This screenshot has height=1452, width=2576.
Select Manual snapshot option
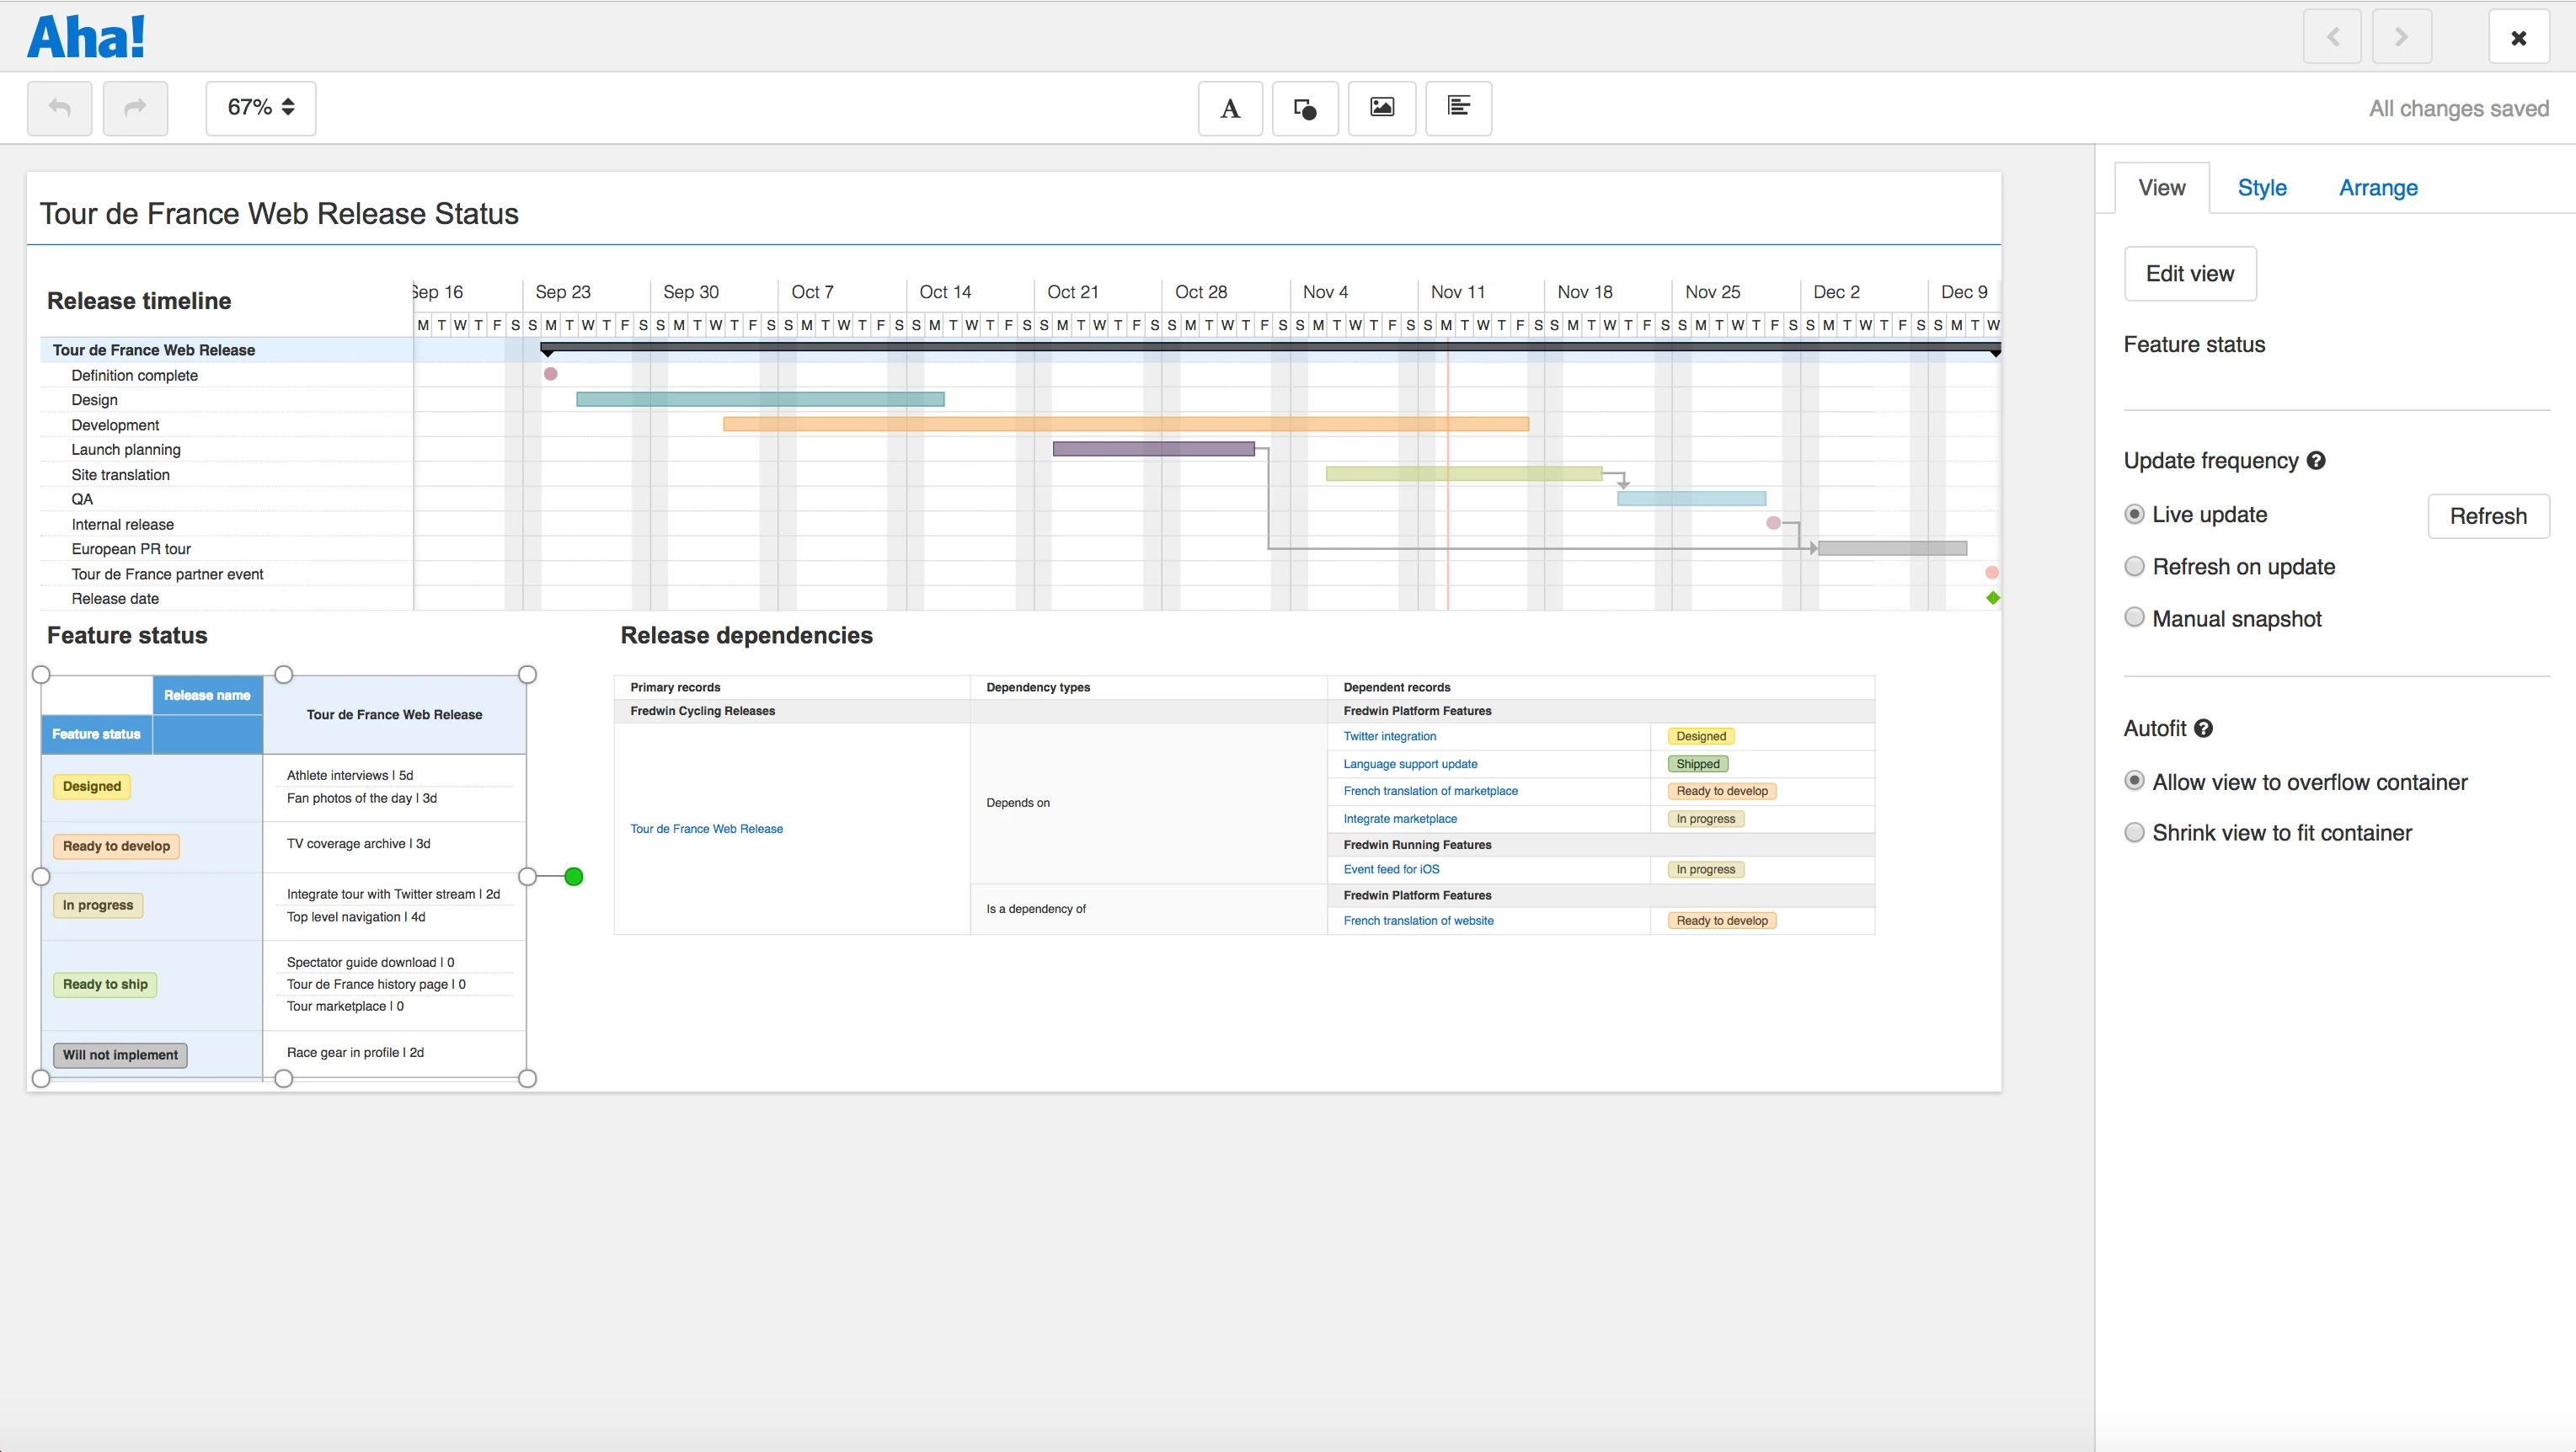(x=2134, y=618)
